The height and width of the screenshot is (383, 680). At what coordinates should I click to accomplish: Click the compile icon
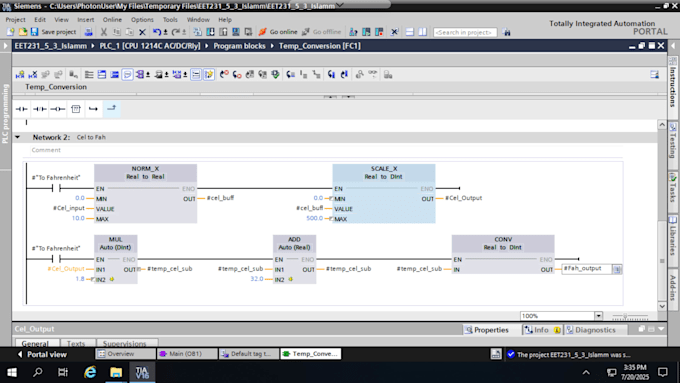(x=197, y=32)
